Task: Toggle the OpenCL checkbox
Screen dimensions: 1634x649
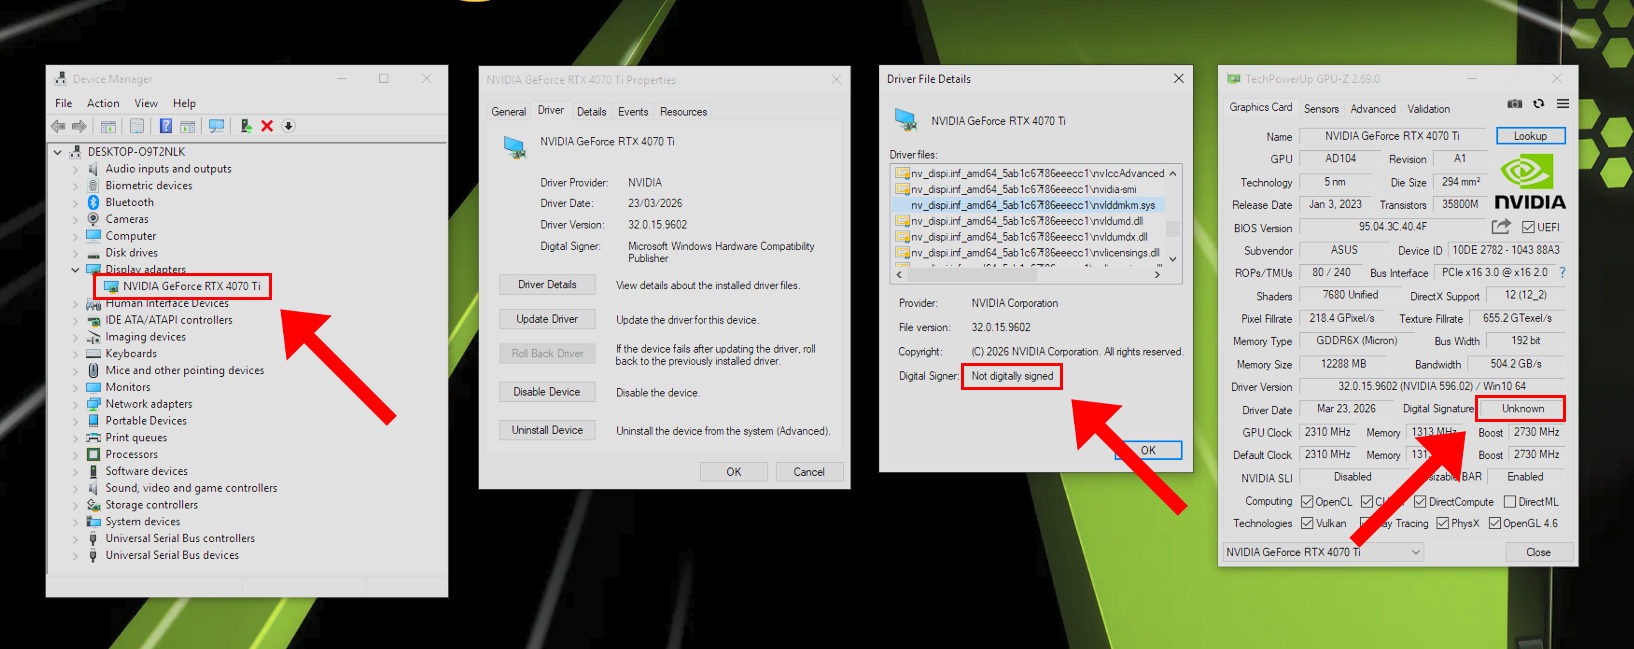Action: coord(1307,502)
